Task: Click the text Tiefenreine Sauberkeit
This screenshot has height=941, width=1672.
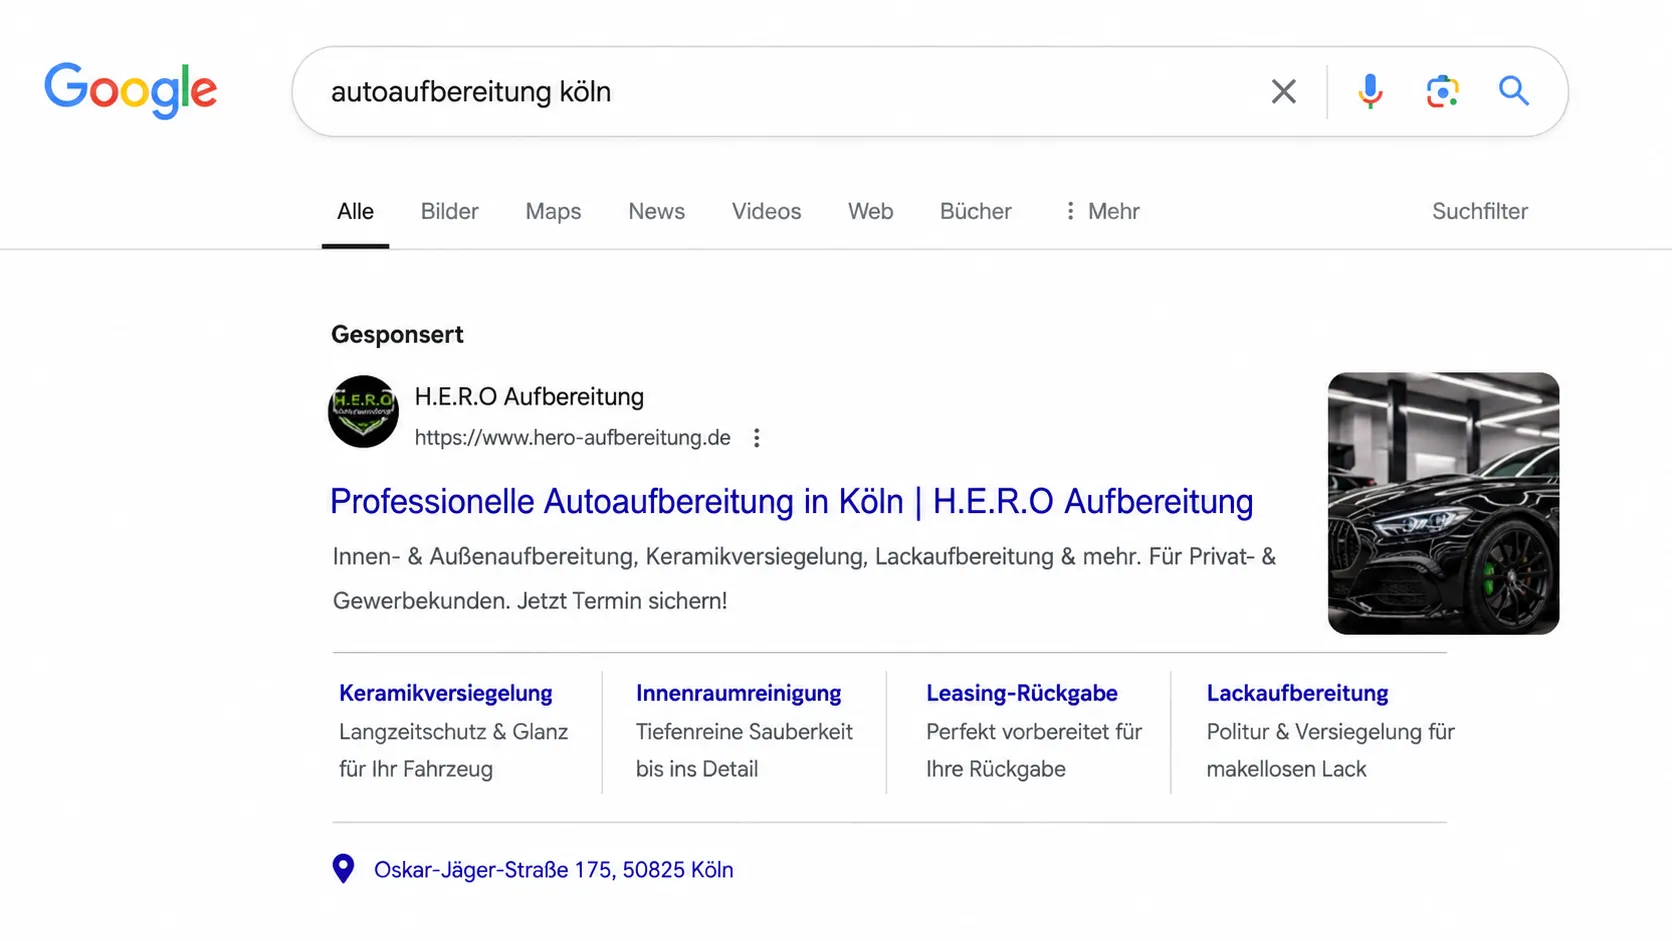Action: (x=744, y=732)
